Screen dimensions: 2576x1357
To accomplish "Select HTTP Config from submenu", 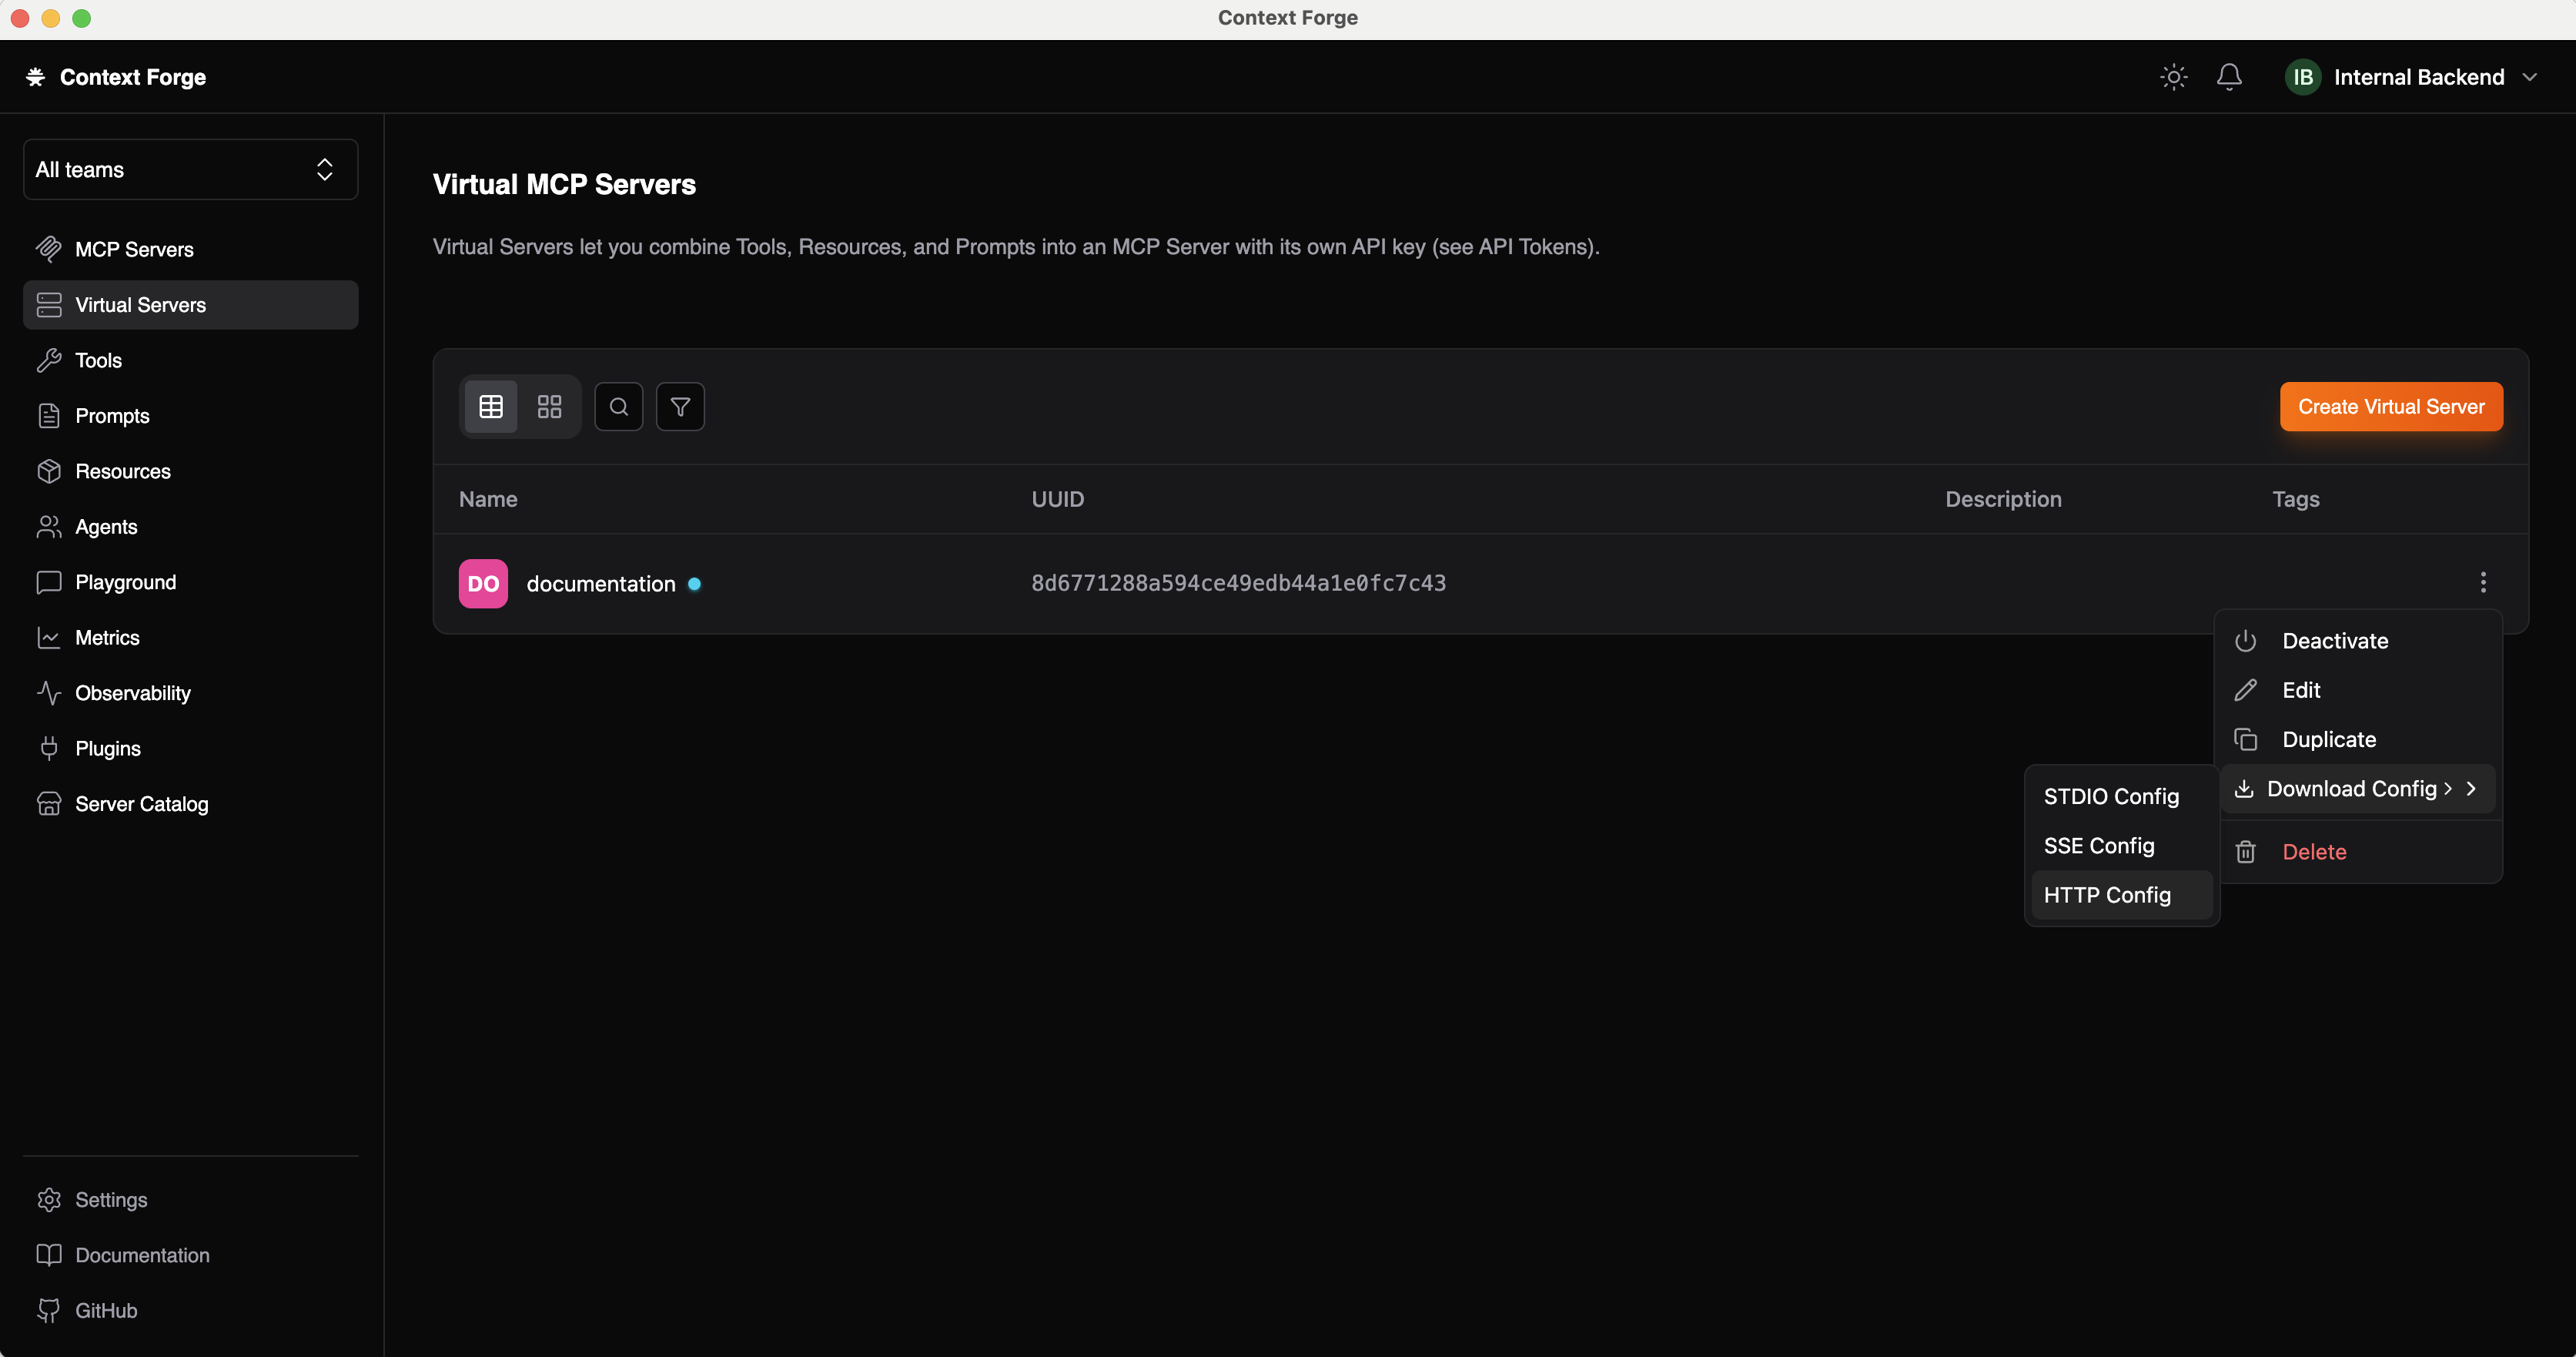I will click(x=2107, y=895).
